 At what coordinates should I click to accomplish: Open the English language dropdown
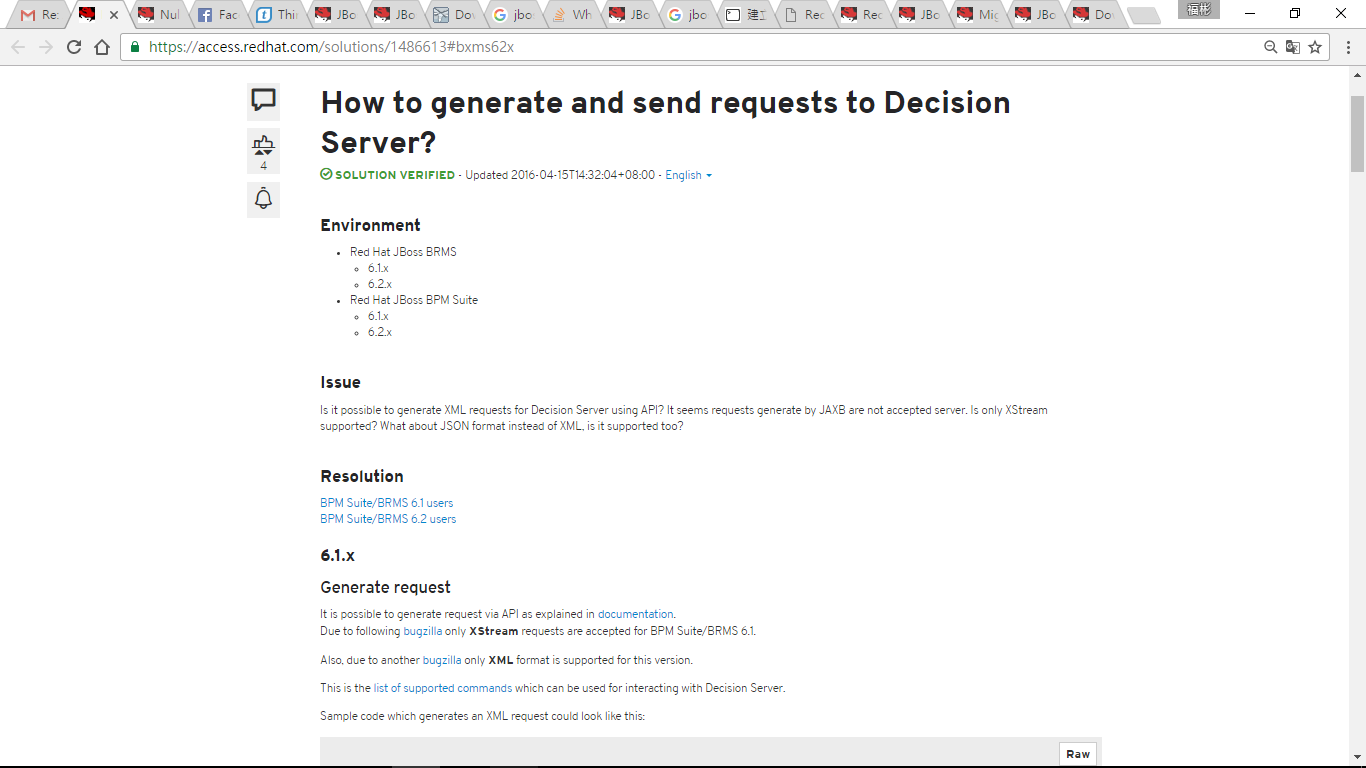coord(688,175)
